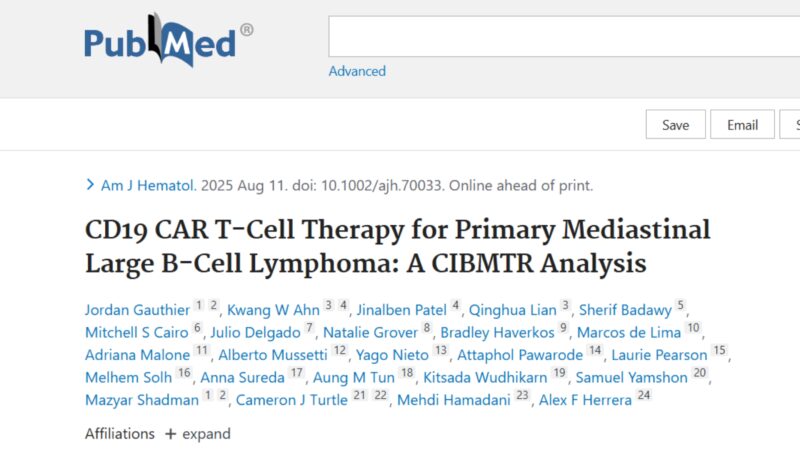
Task: Open Cameron J Turtle author link
Action: pos(291,399)
